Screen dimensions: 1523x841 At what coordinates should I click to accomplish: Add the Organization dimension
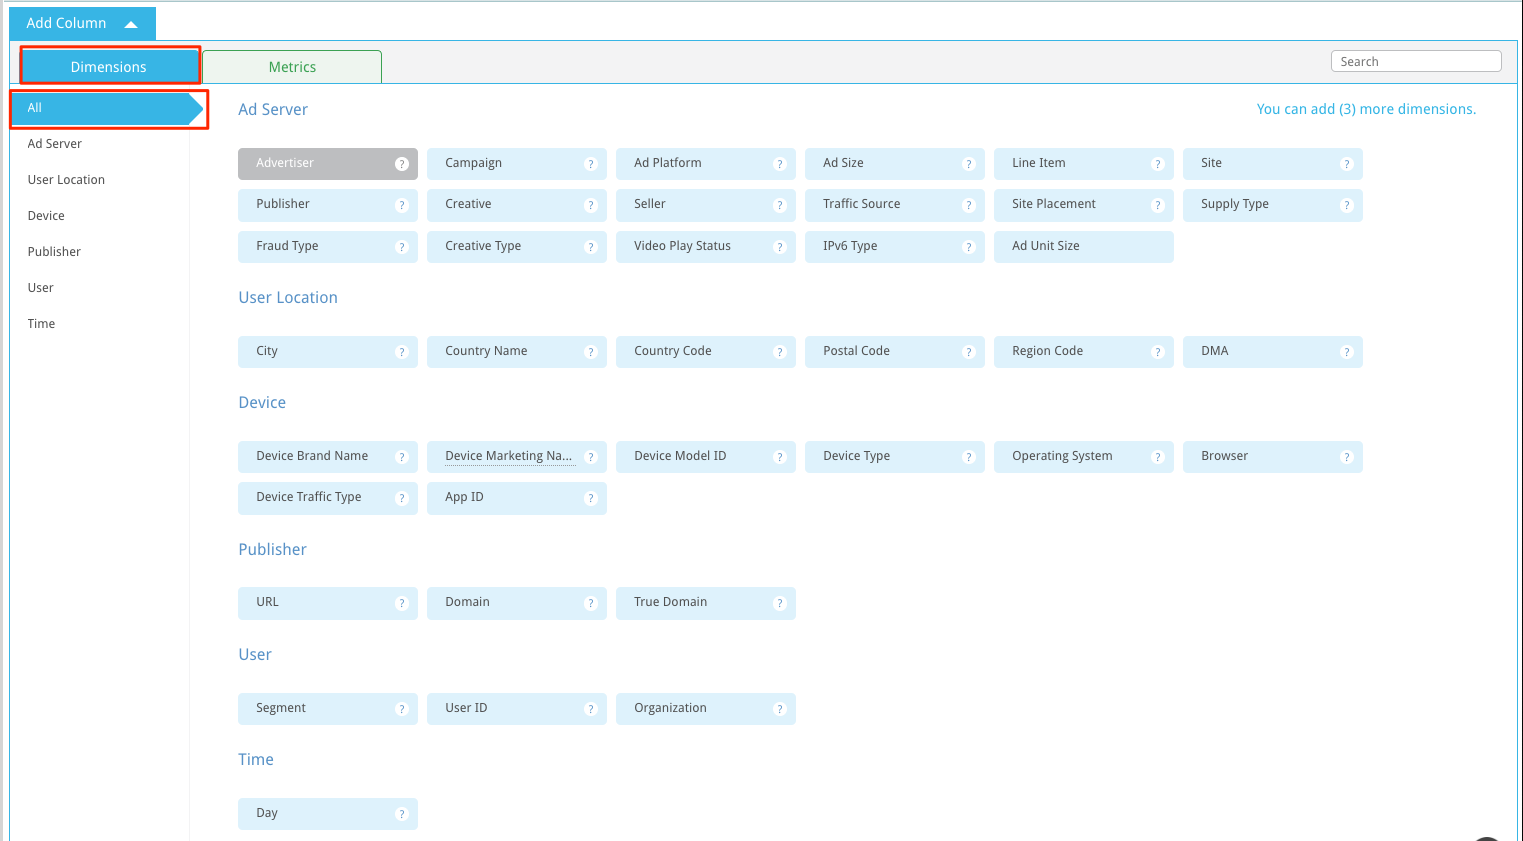[706, 709]
